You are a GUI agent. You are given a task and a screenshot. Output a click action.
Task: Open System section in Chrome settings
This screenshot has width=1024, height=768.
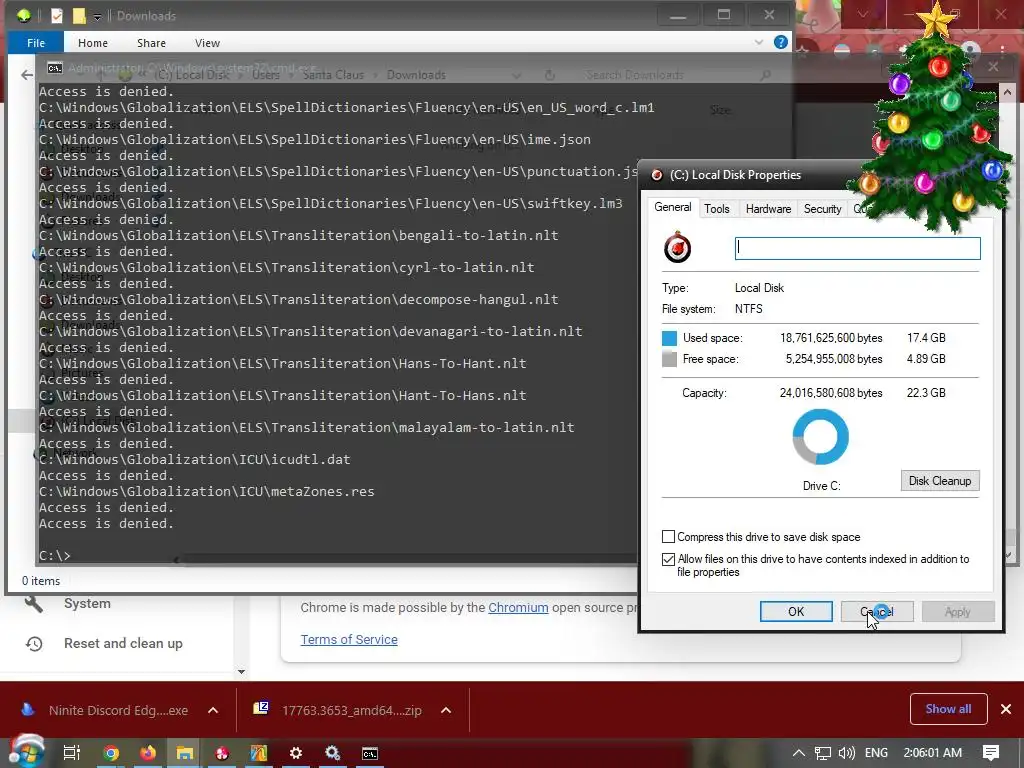click(x=87, y=603)
